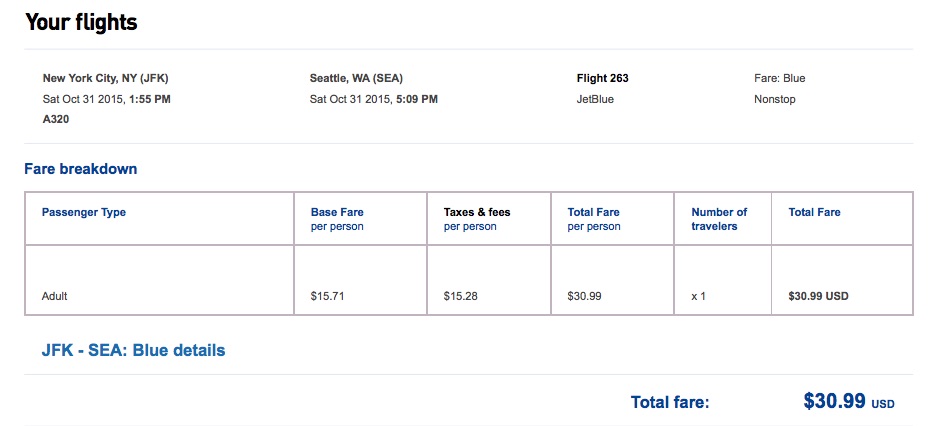Viewport: 933px width, 426px height.
Task: Click the large $30.99 total fare amount
Action: [834, 402]
